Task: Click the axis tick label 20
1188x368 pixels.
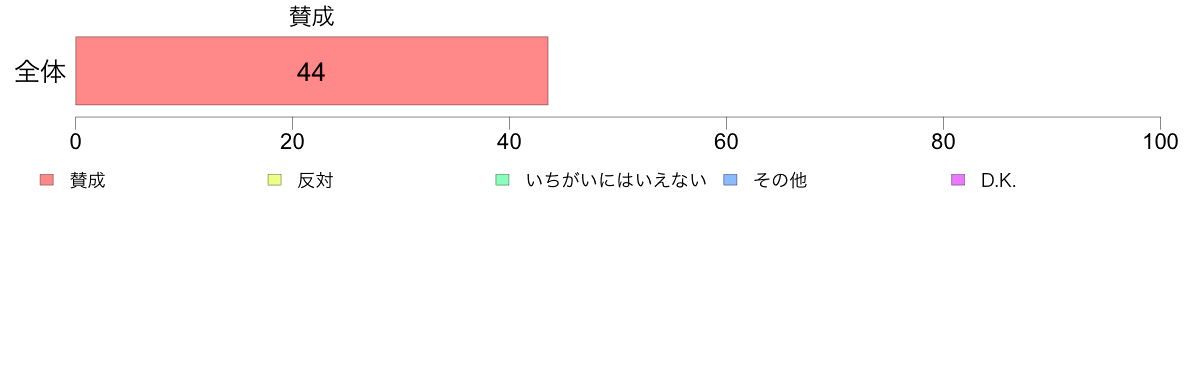Action: pos(292,142)
